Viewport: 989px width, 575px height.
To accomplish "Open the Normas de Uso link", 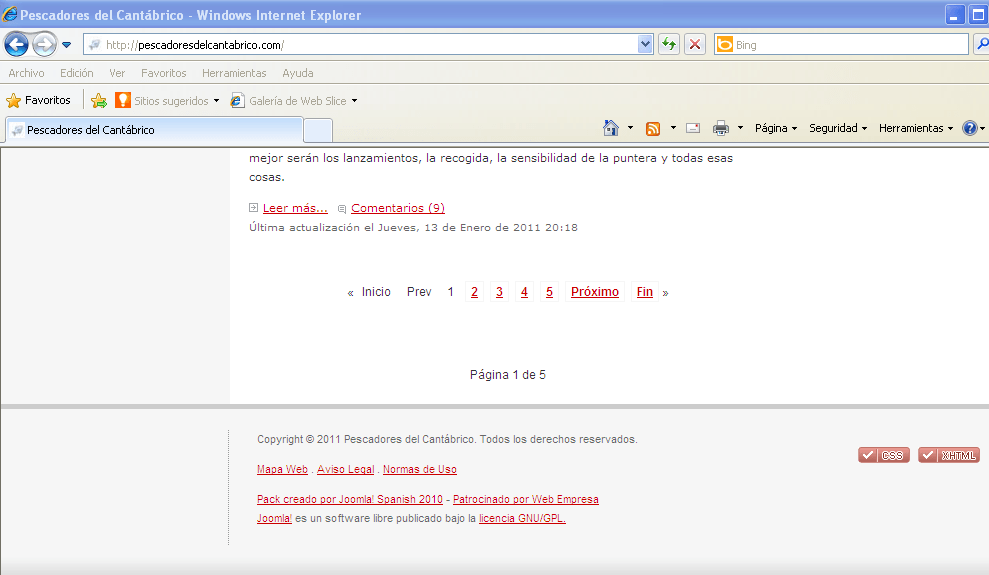I will (x=419, y=469).
